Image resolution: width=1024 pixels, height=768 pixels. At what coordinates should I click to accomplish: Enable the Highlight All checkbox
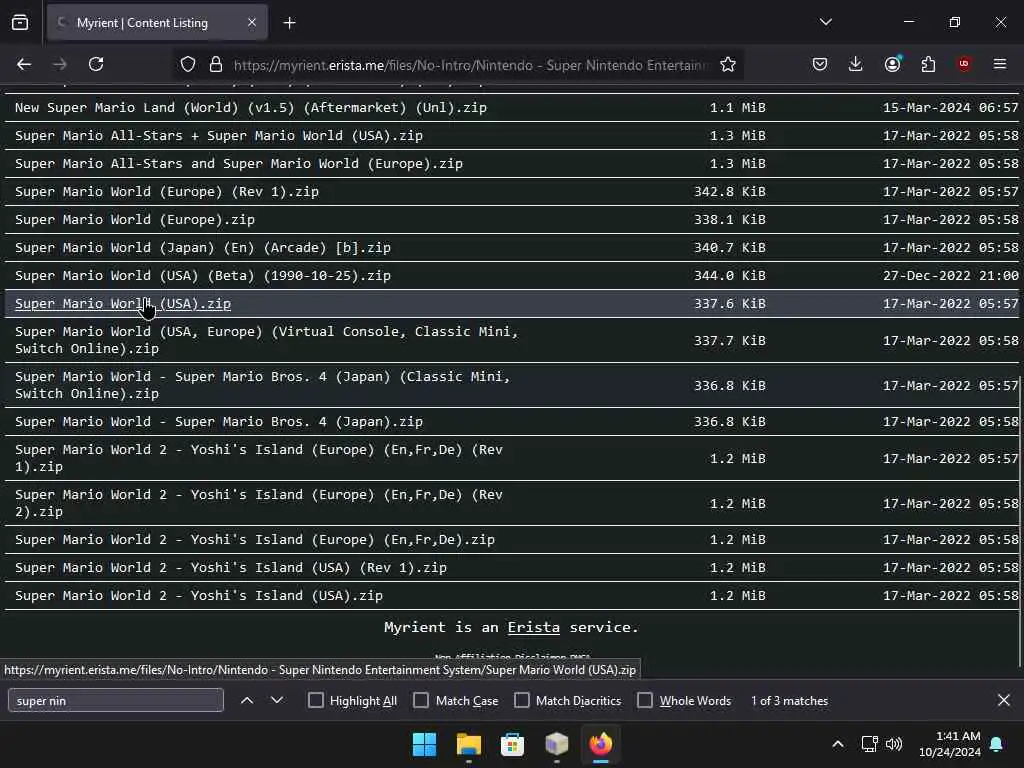pyautogui.click(x=315, y=701)
